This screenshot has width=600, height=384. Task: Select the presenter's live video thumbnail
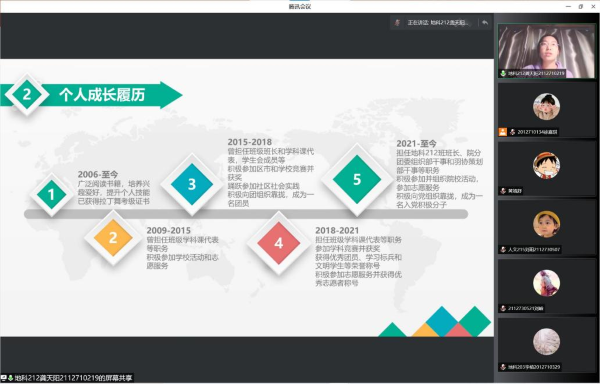[546, 51]
